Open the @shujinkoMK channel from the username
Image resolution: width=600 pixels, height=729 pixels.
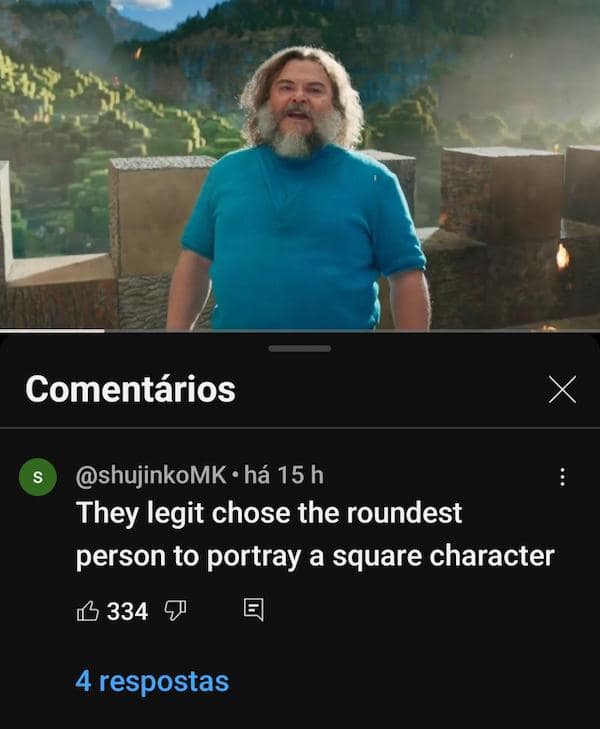[151, 476]
